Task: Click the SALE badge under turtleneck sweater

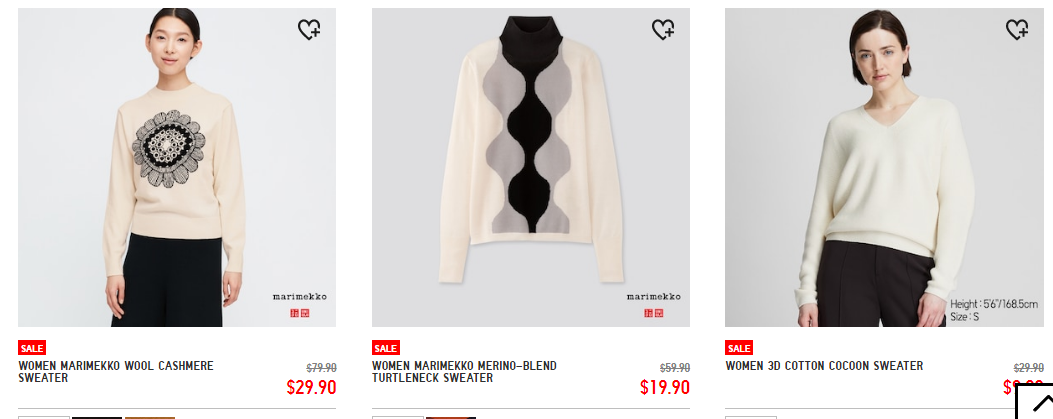Action: point(385,348)
